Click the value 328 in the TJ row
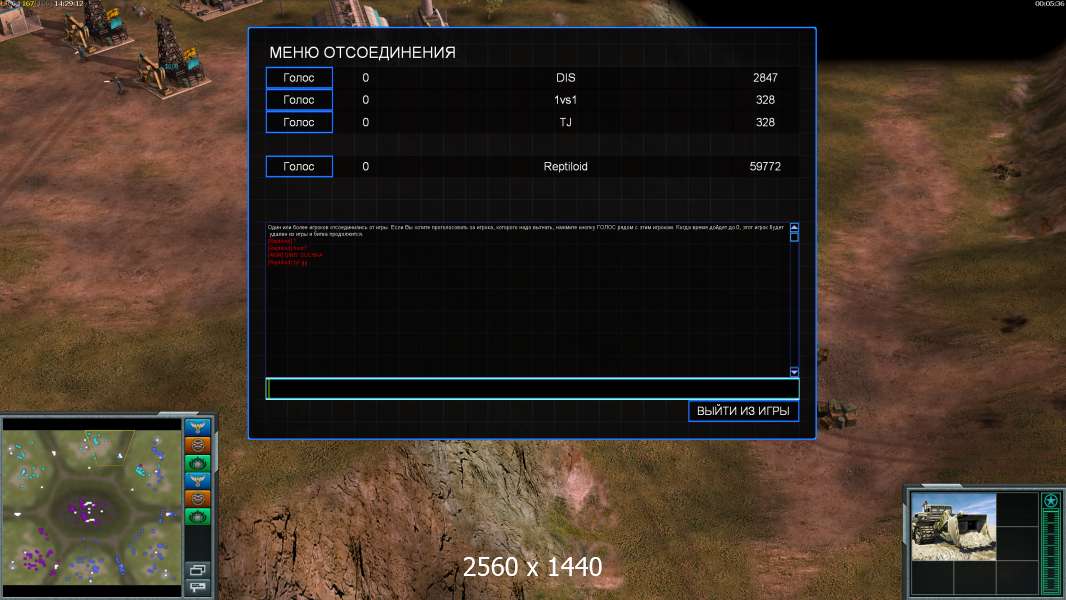Viewport: 1066px width, 600px height. pyautogui.click(x=766, y=122)
